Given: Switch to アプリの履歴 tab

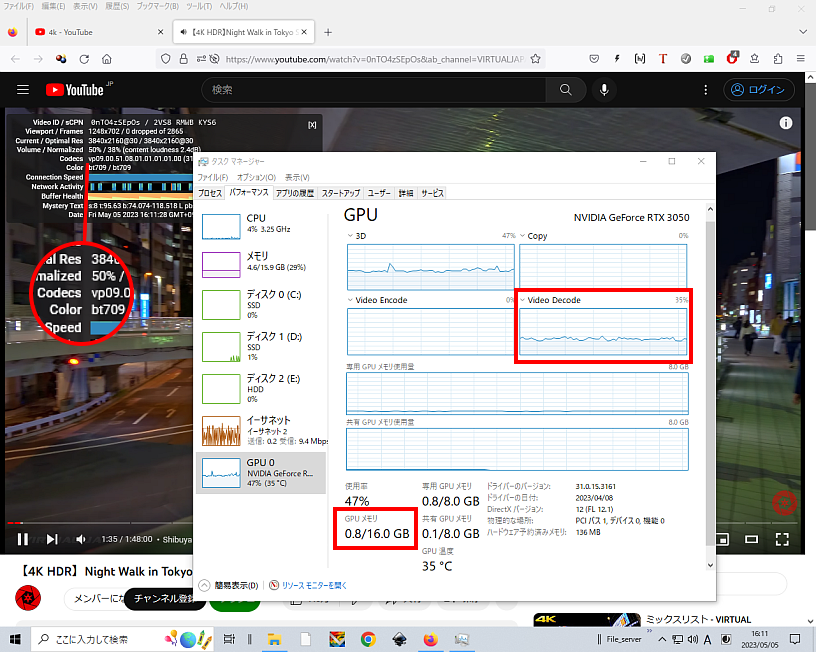Looking at the screenshot, I should coord(295,193).
